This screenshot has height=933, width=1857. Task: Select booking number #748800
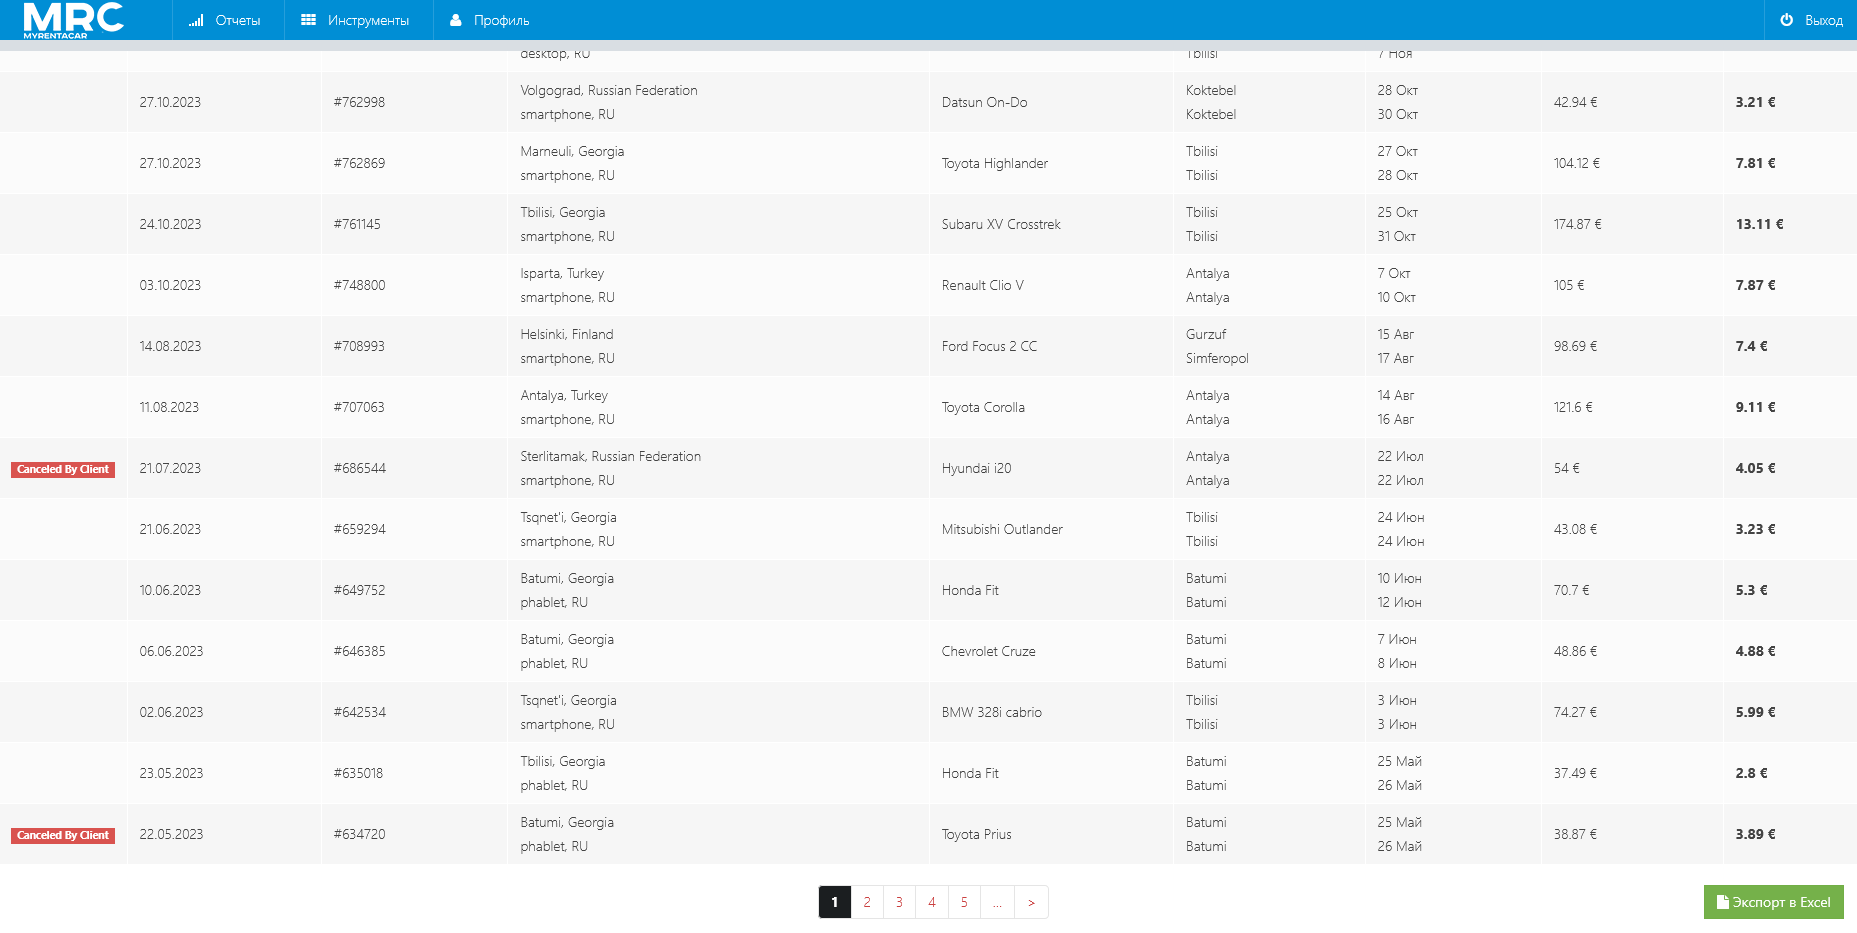[359, 285]
